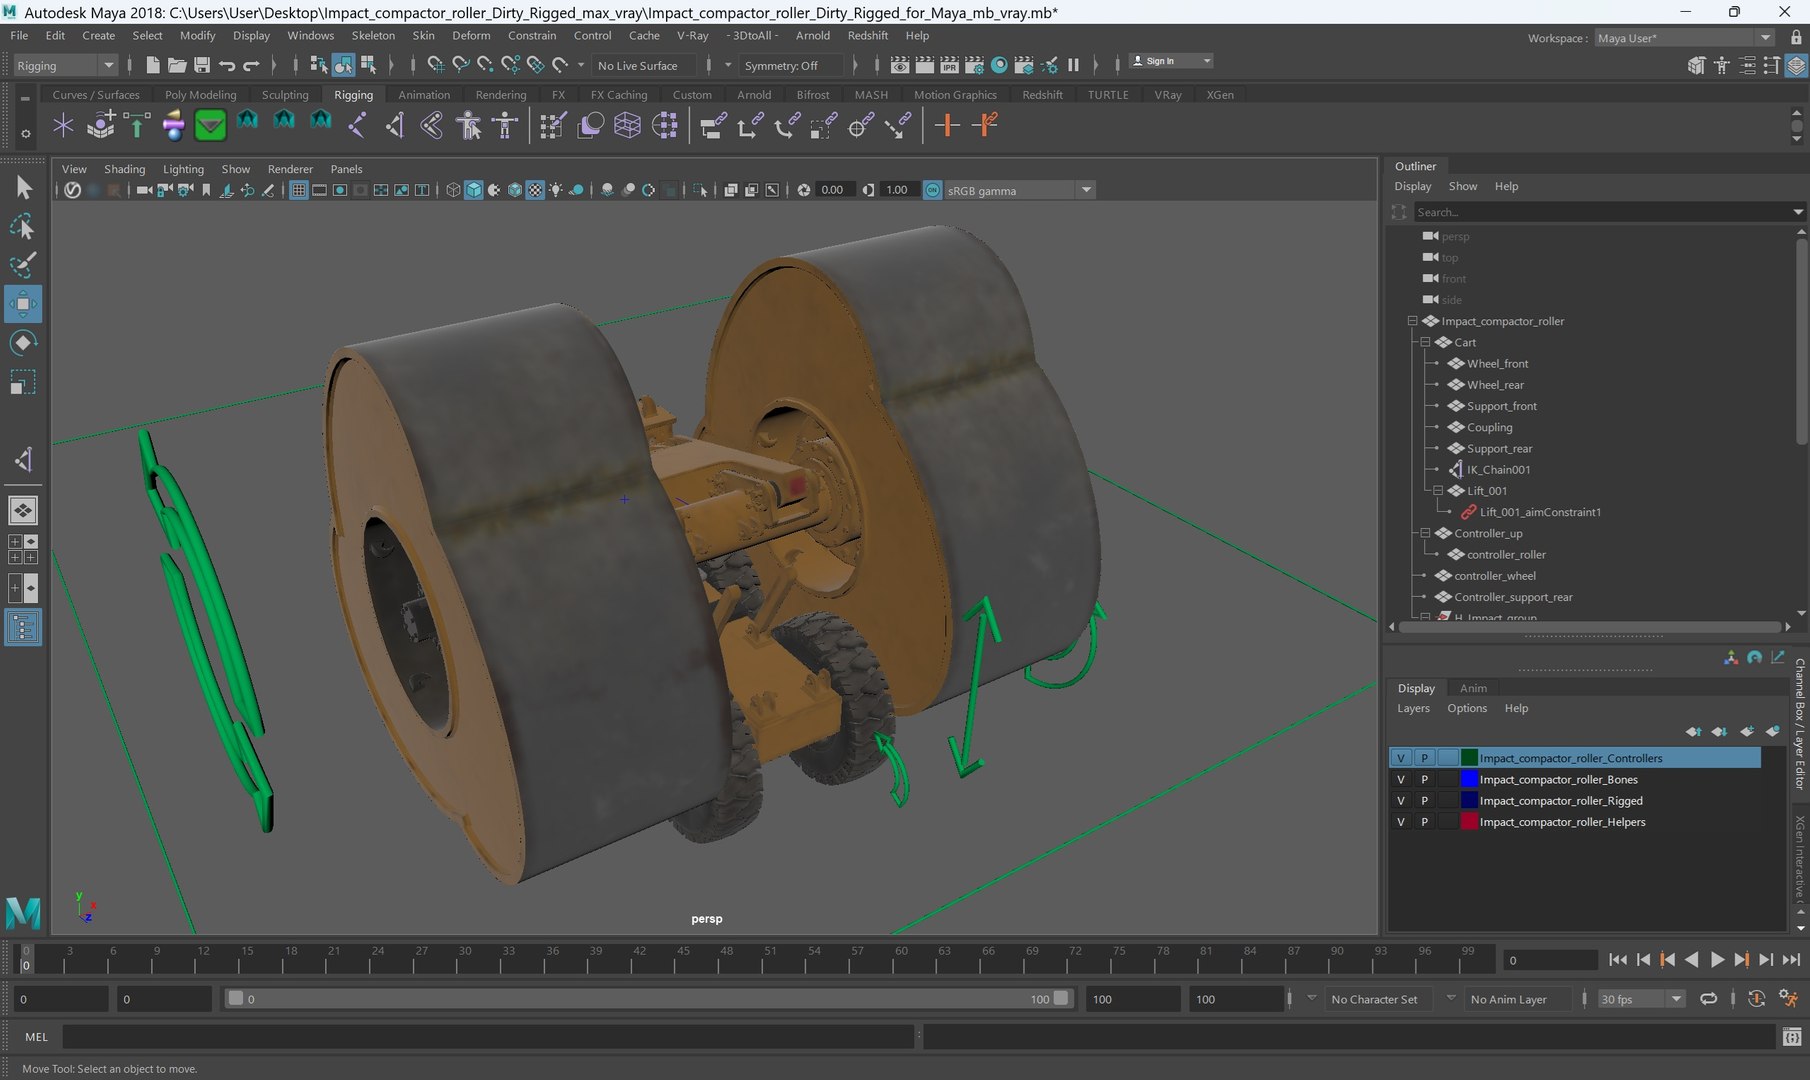Viewport: 1810px width, 1080px height.
Task: Click the playback range slider bar
Action: click(x=648, y=998)
